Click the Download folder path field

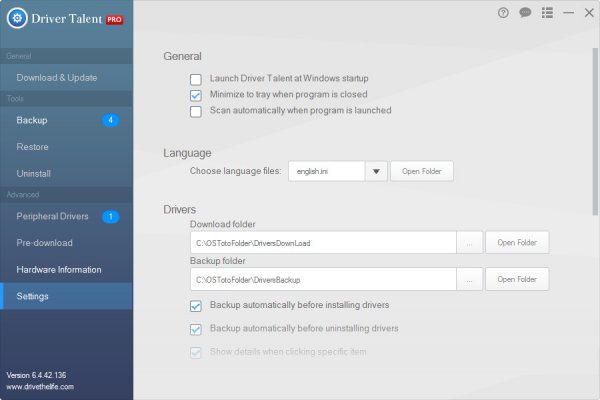[x=323, y=242]
